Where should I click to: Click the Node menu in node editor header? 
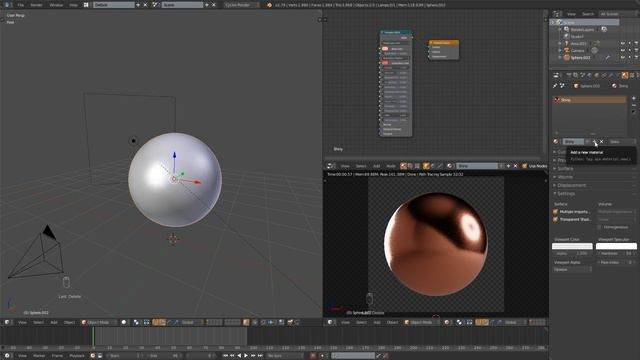391,166
